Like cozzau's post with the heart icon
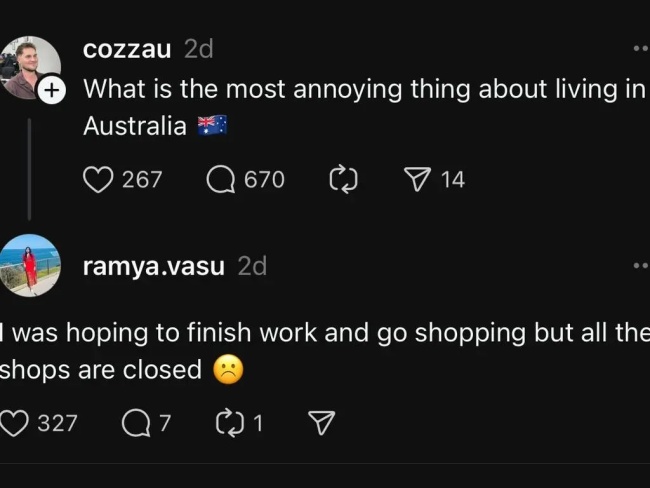The image size is (650, 488). point(98,179)
